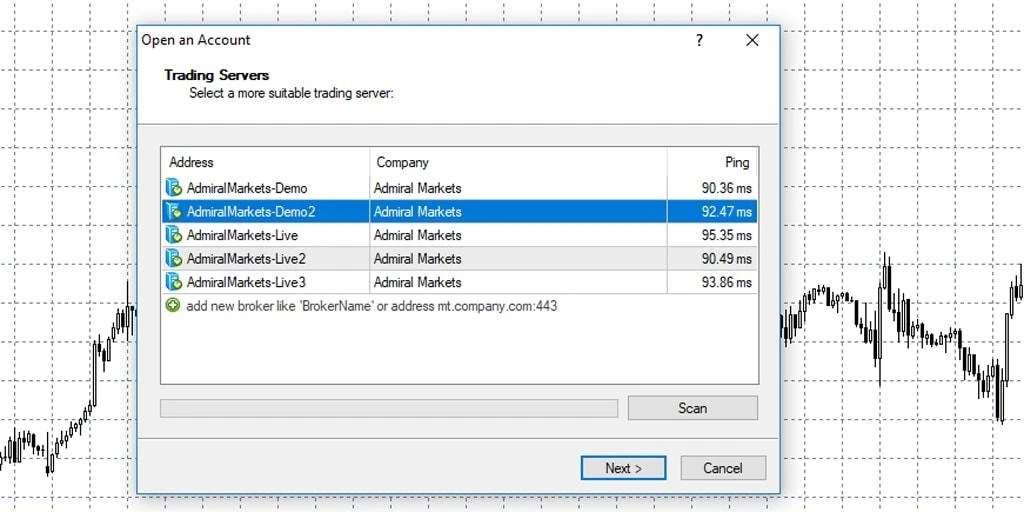The height and width of the screenshot is (512, 1024).
Task: Proceed with the Next button
Action: (624, 468)
